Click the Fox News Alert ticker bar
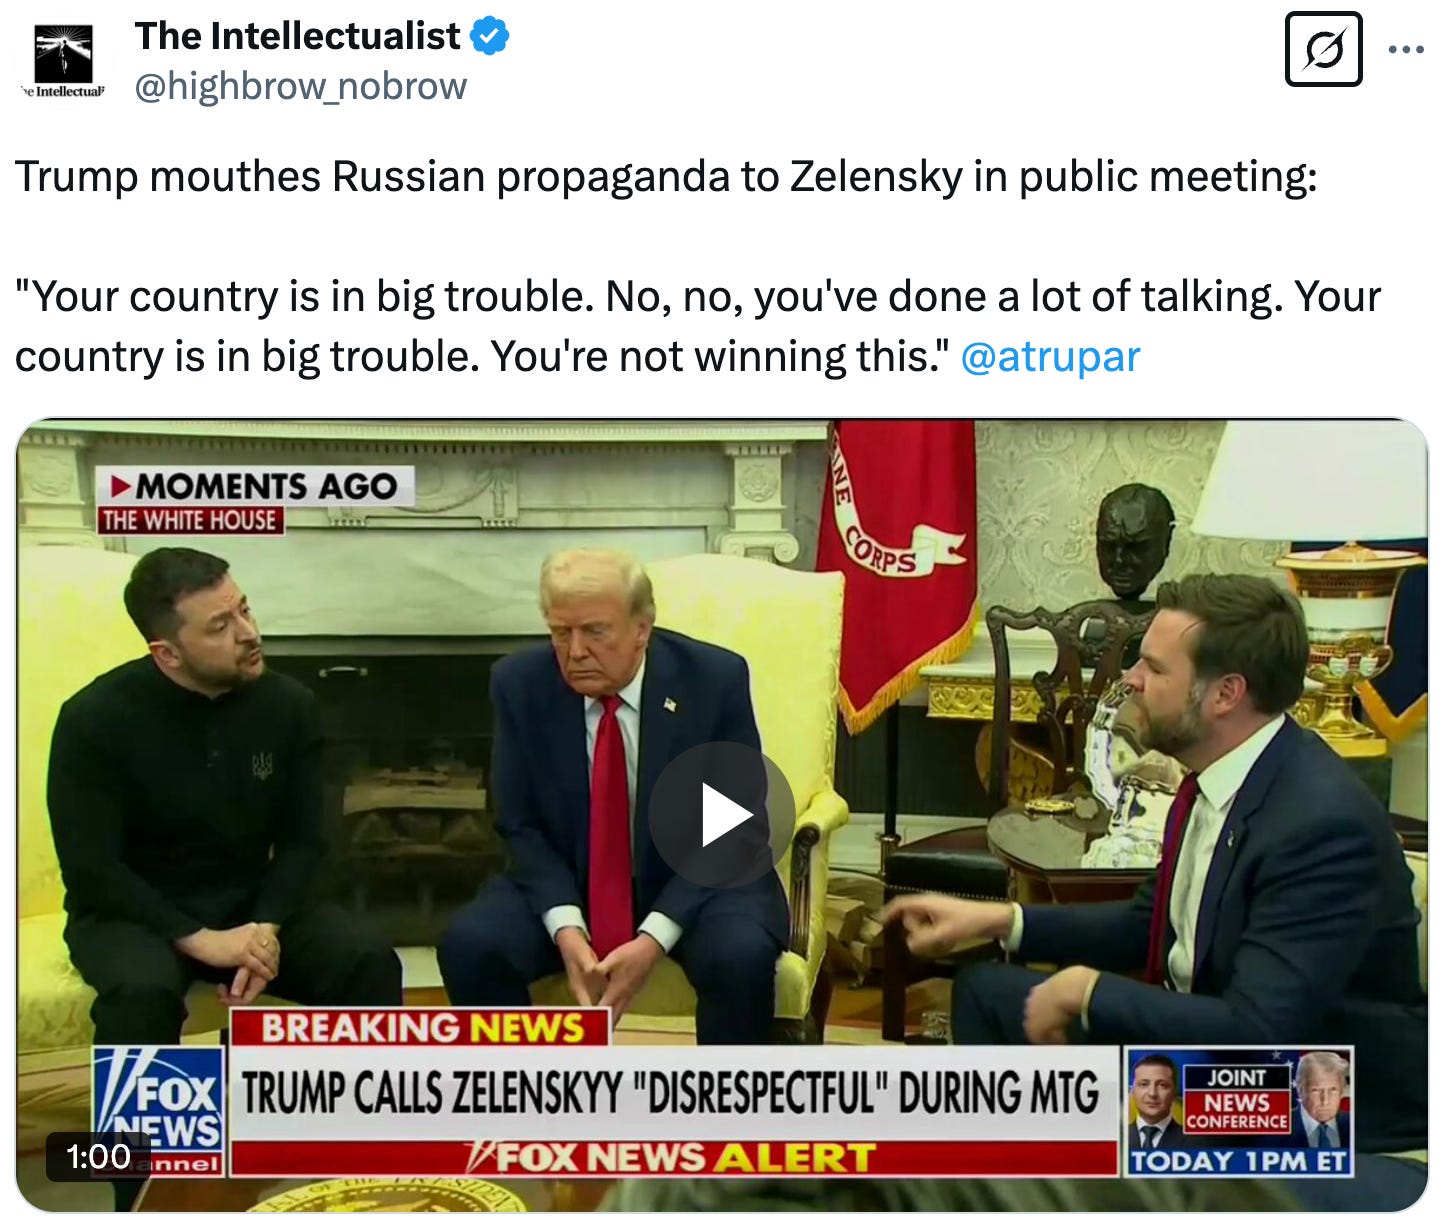The height and width of the screenshot is (1224, 1440). 673,1158
